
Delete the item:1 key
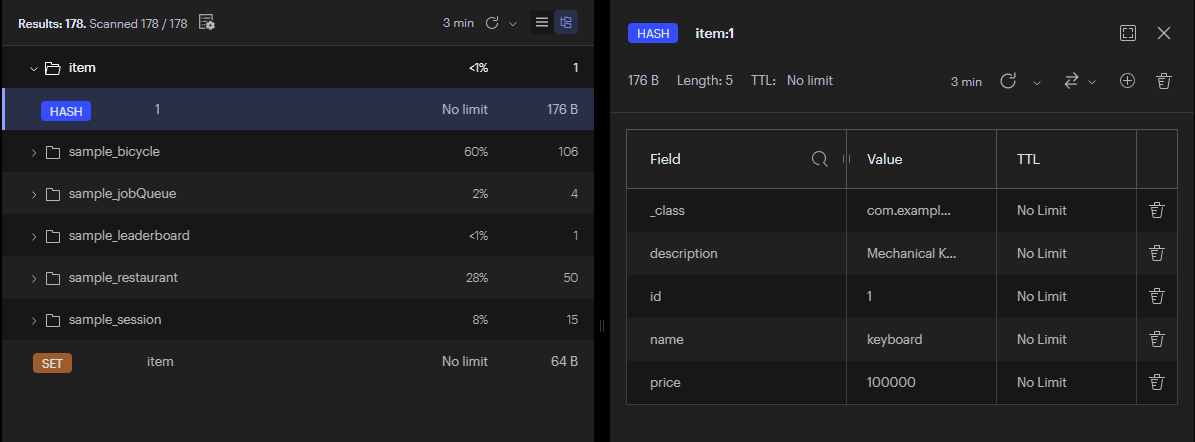point(1164,81)
